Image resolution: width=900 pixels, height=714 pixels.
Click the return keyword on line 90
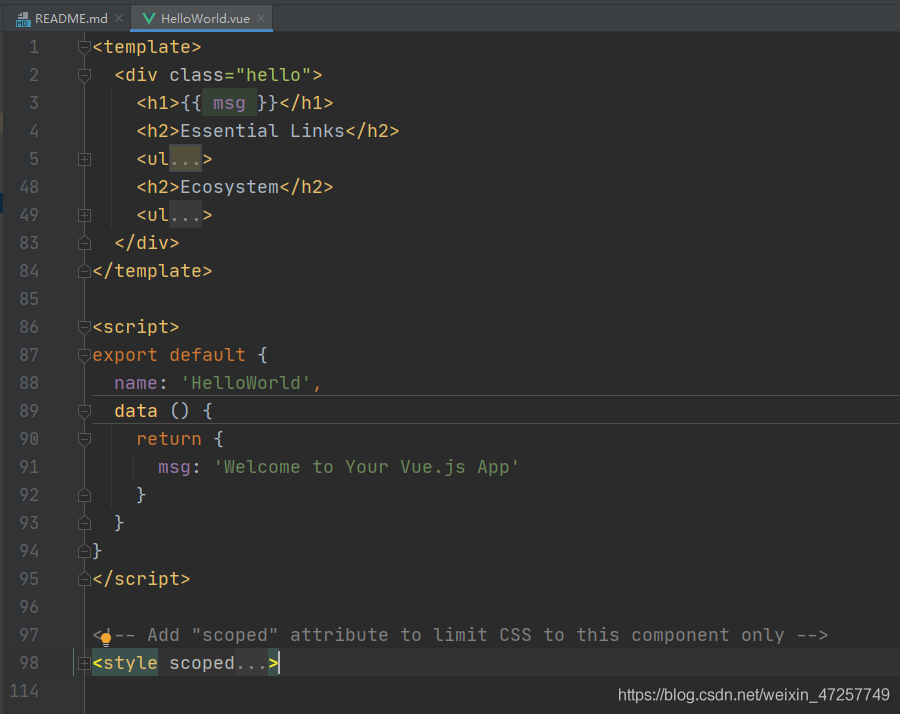[169, 439]
